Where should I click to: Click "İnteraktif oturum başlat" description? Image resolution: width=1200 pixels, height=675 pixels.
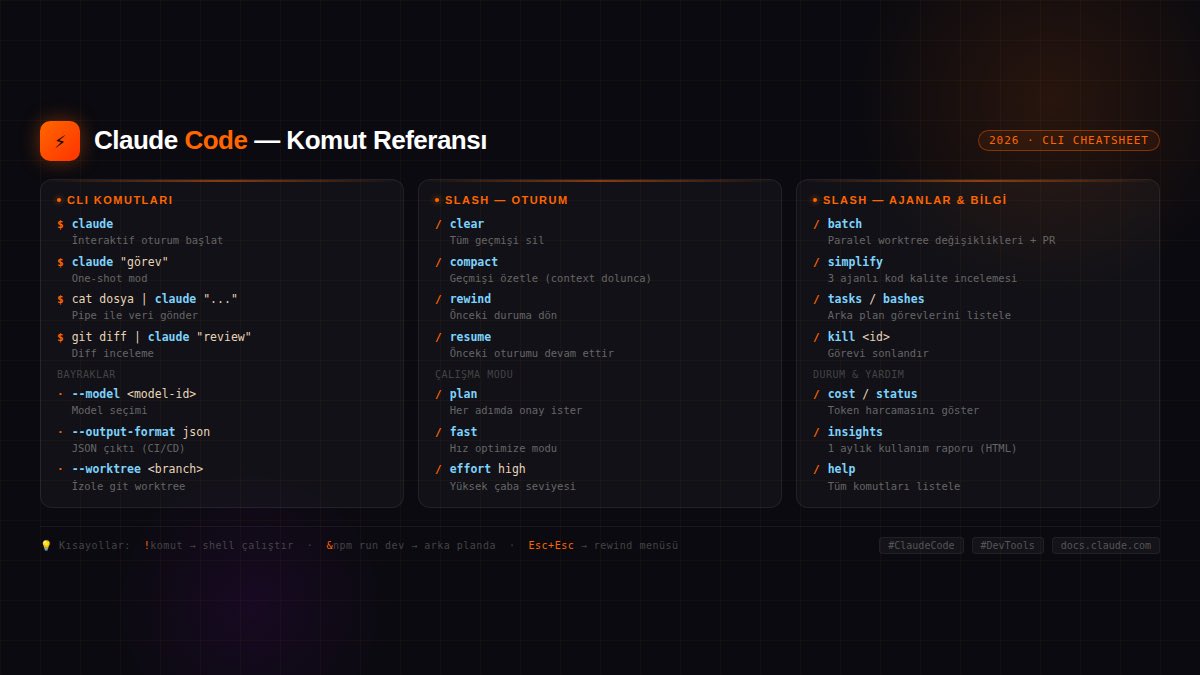147,241
